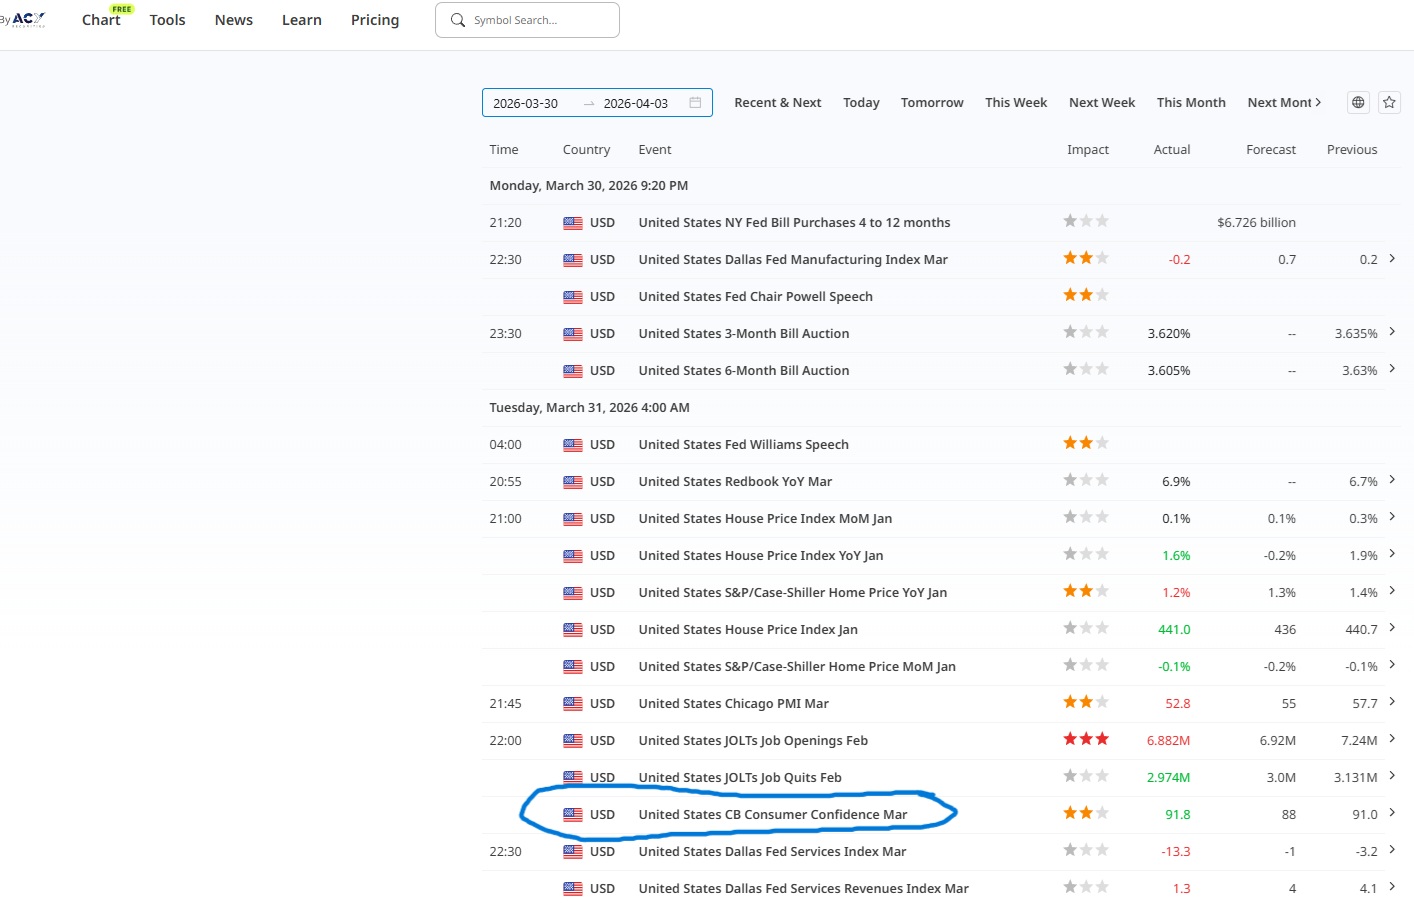
Task: Click impact stars for Fed Chair Powell Speech
Action: (x=1085, y=295)
